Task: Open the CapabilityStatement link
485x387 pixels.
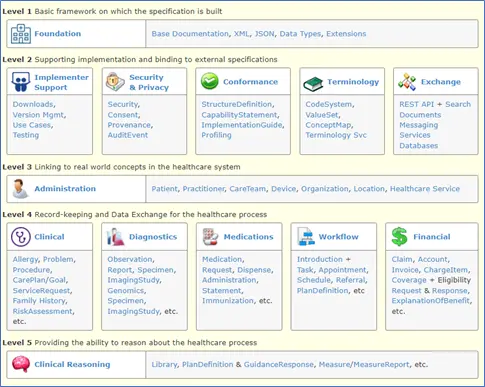Action: click(x=239, y=115)
